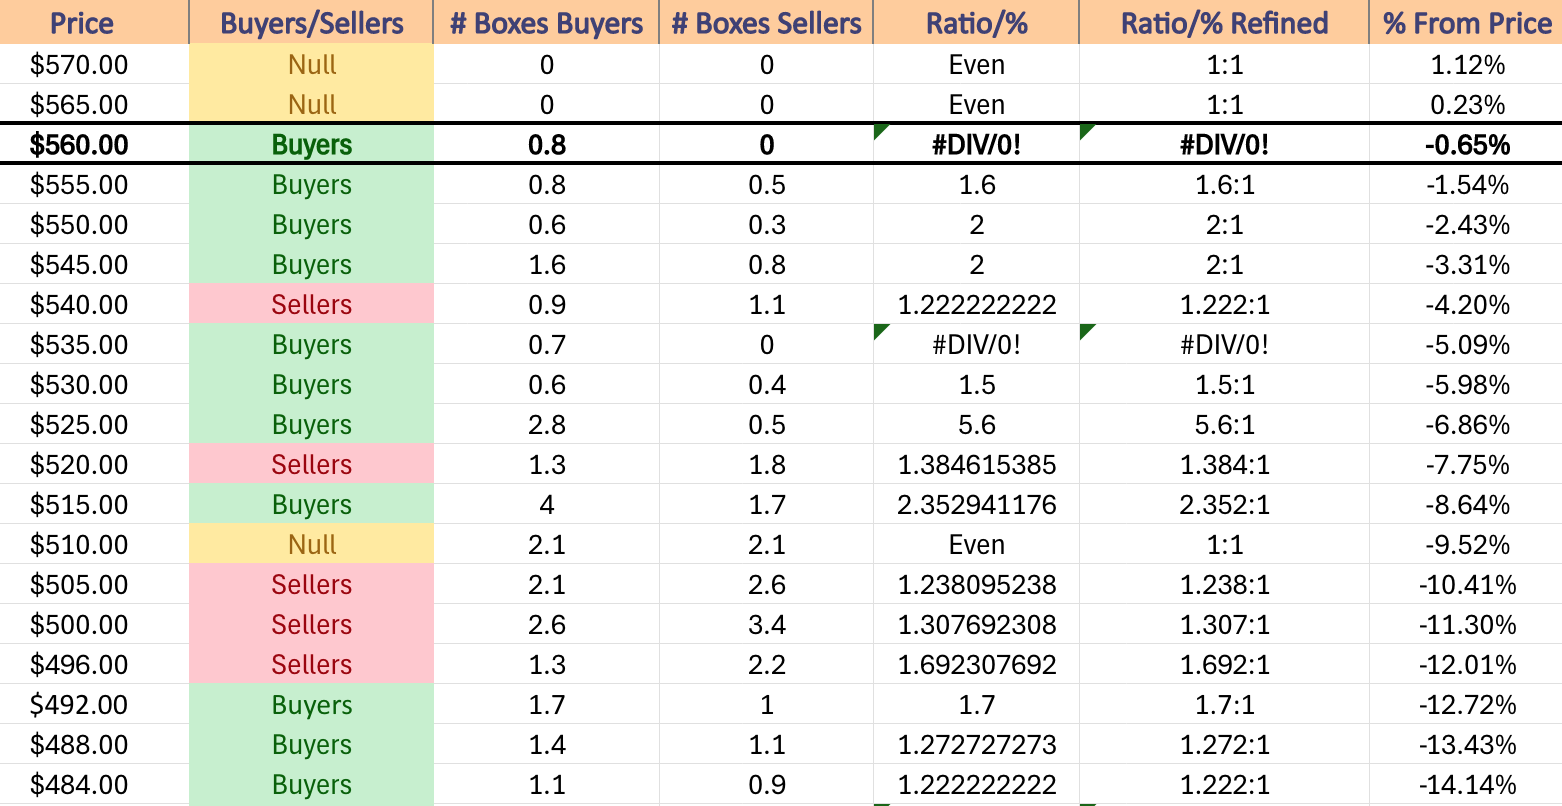Select the Buyers/Sellers column header

[311, 22]
